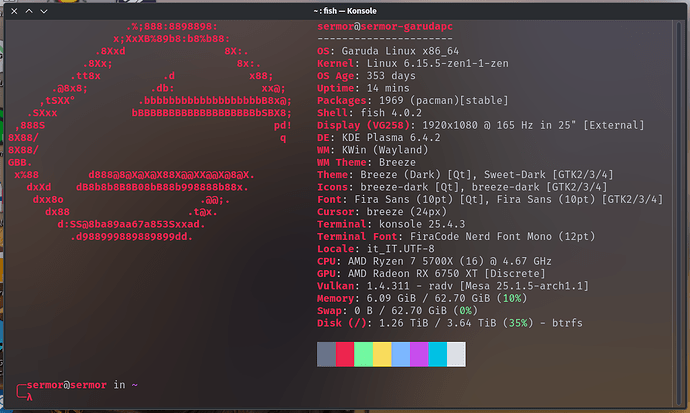Click the "~ : fish — Konsole" window title
Viewport: 690px width, 413px height.
[x=345, y=11]
